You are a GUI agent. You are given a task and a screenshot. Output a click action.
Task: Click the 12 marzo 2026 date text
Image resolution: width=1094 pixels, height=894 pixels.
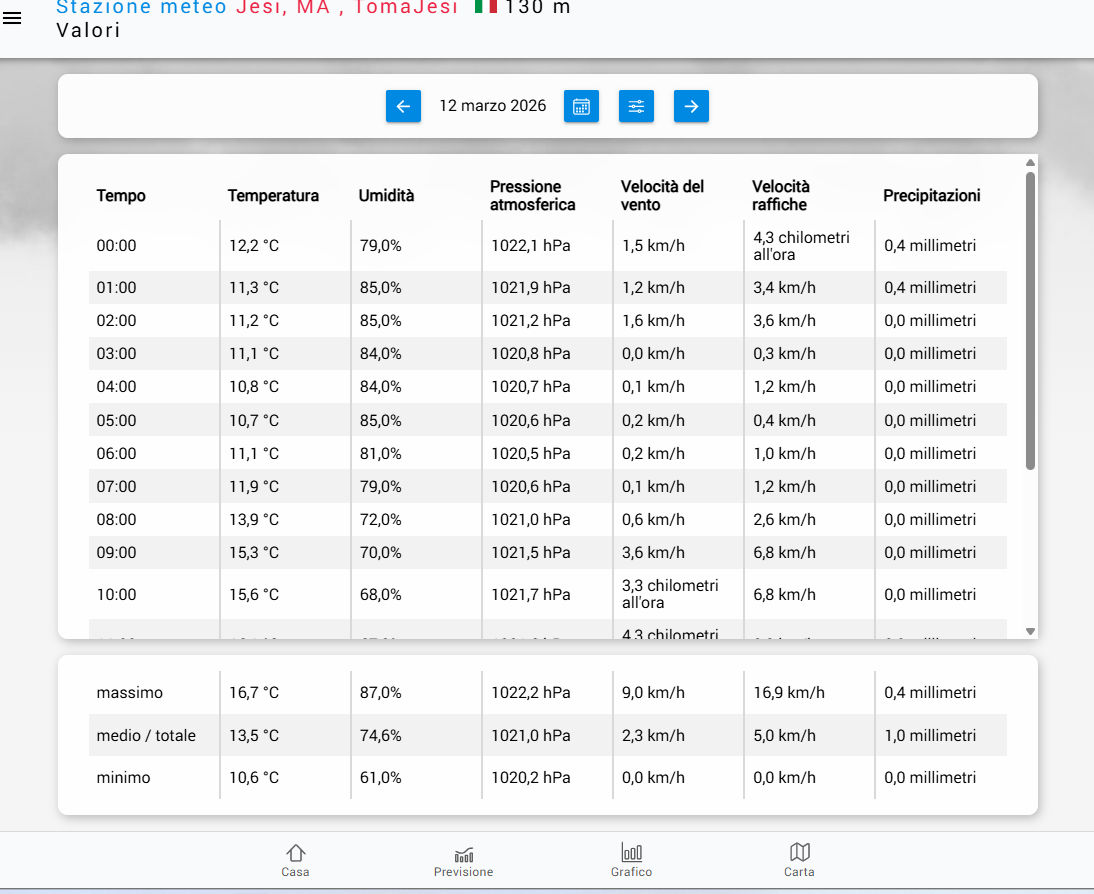[493, 106]
